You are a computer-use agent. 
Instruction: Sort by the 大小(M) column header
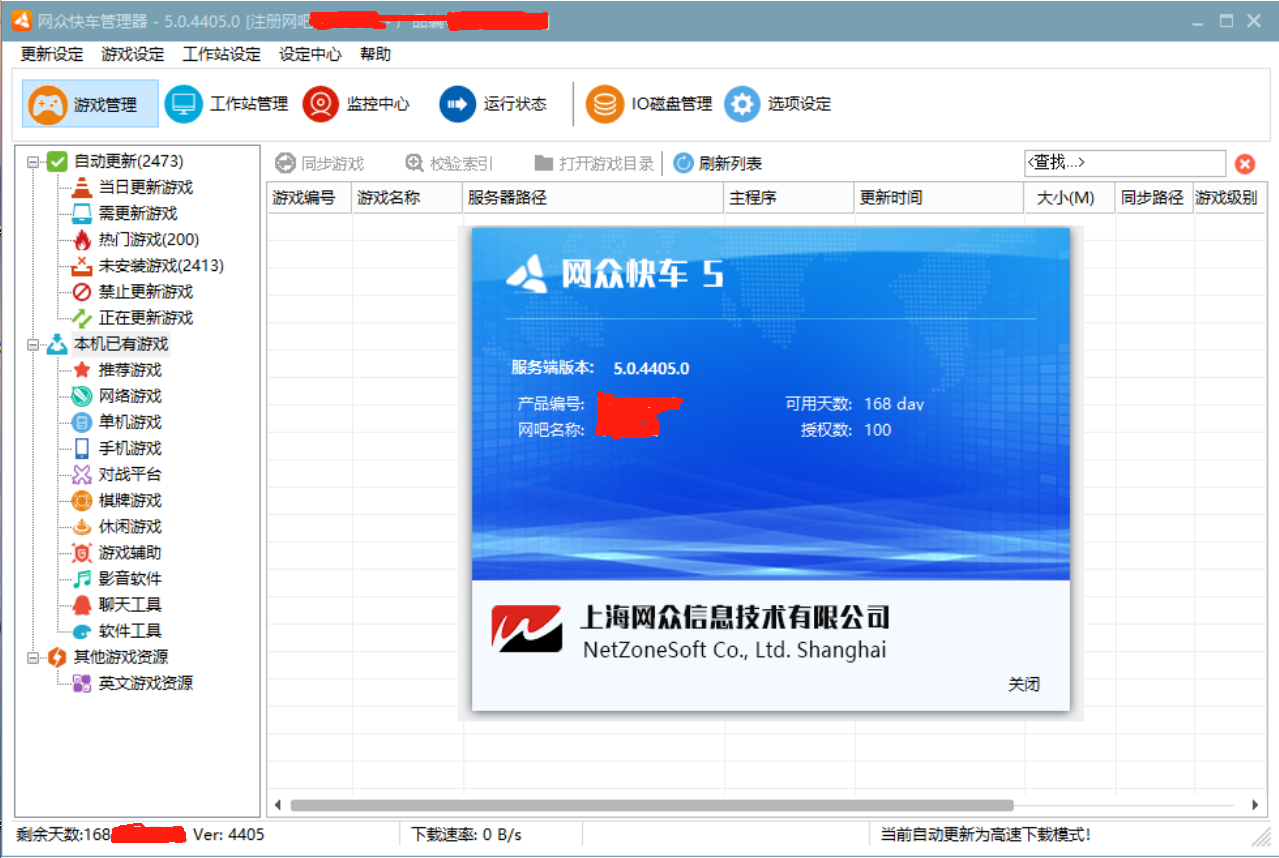coord(1070,198)
